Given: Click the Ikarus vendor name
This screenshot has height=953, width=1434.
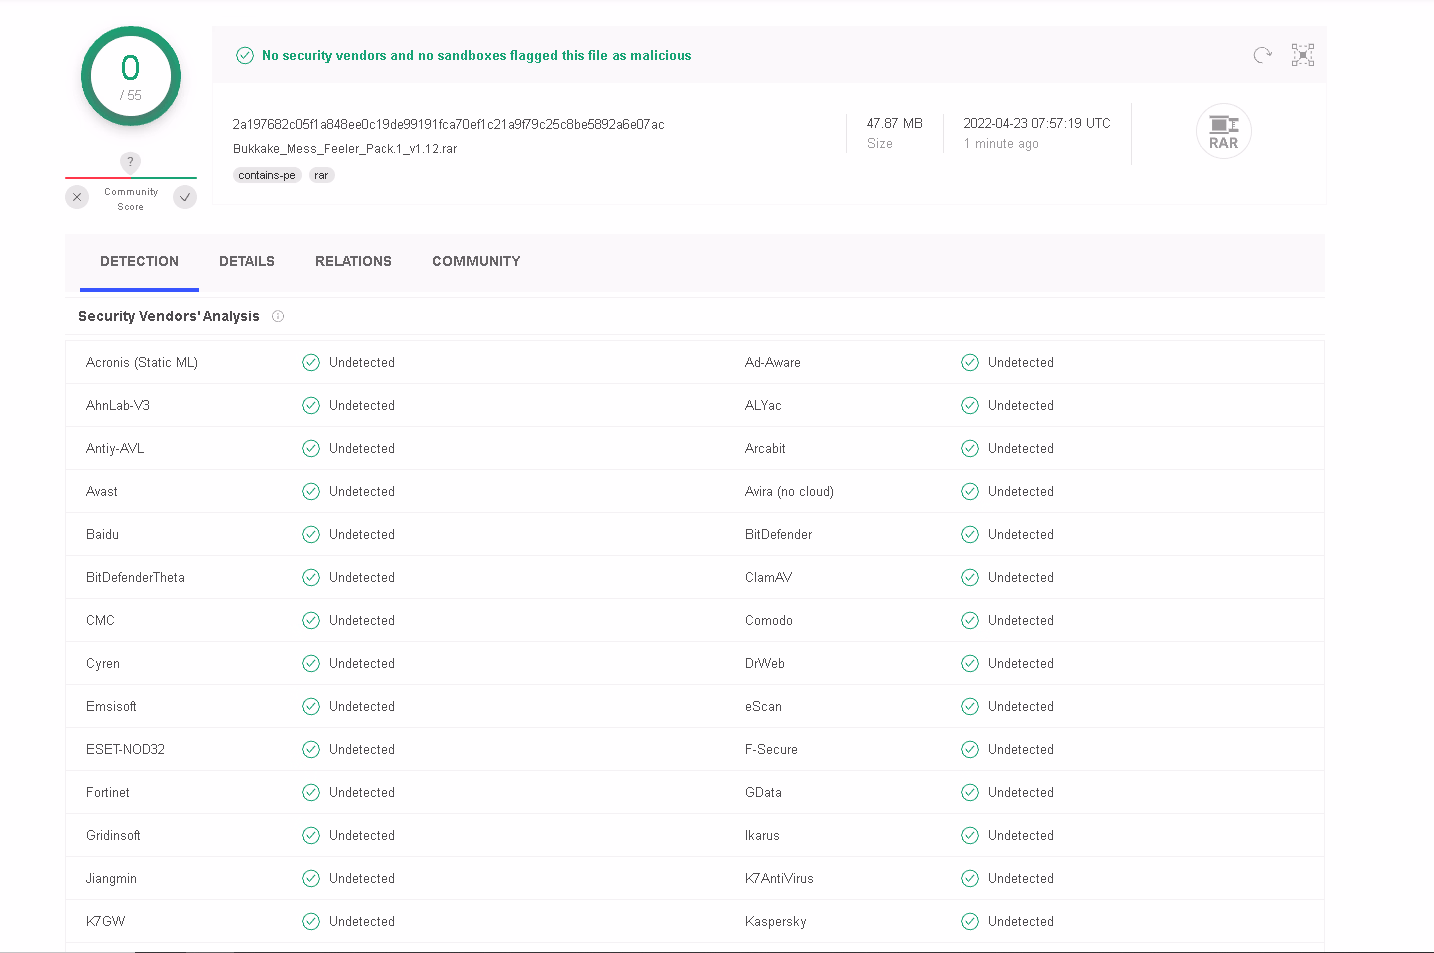Looking at the screenshot, I should (x=762, y=835).
